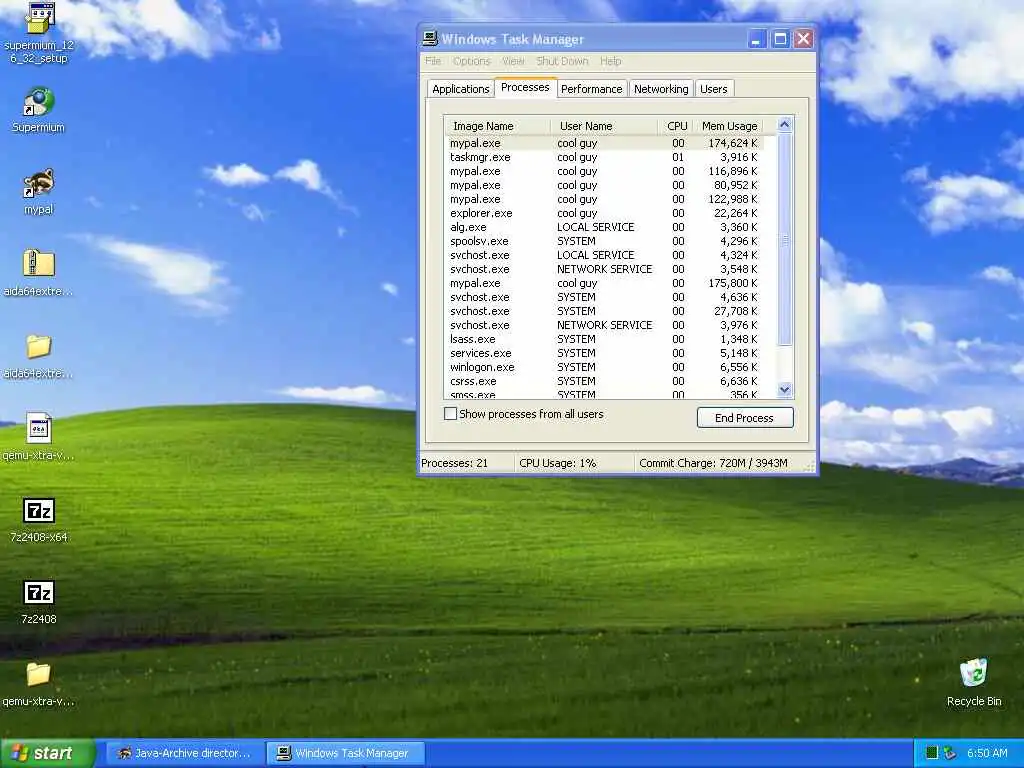Select mypal.exe using 116,896 K
1024x768 pixels.
click(x=603, y=171)
